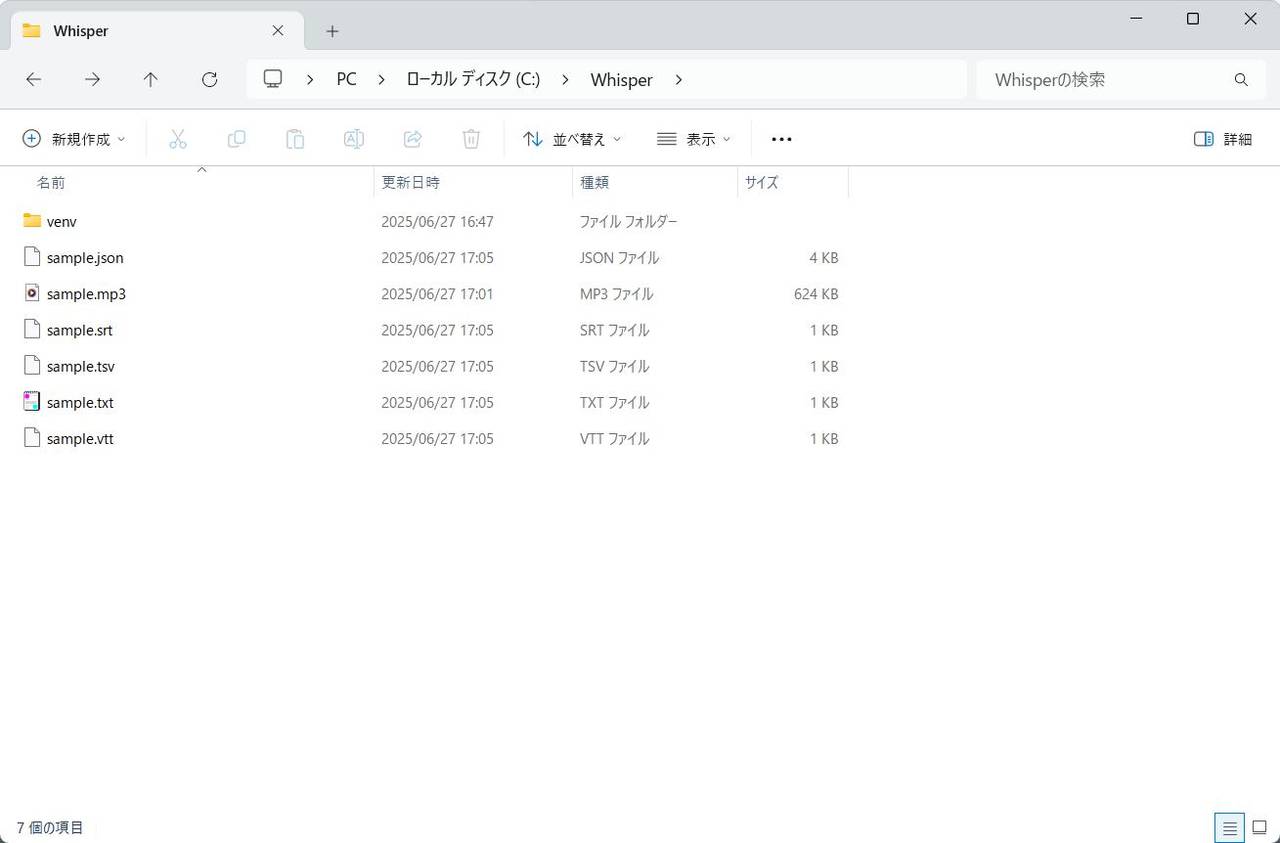The height and width of the screenshot is (843, 1280).
Task: Open the 表示 view dropdown
Action: tap(694, 139)
